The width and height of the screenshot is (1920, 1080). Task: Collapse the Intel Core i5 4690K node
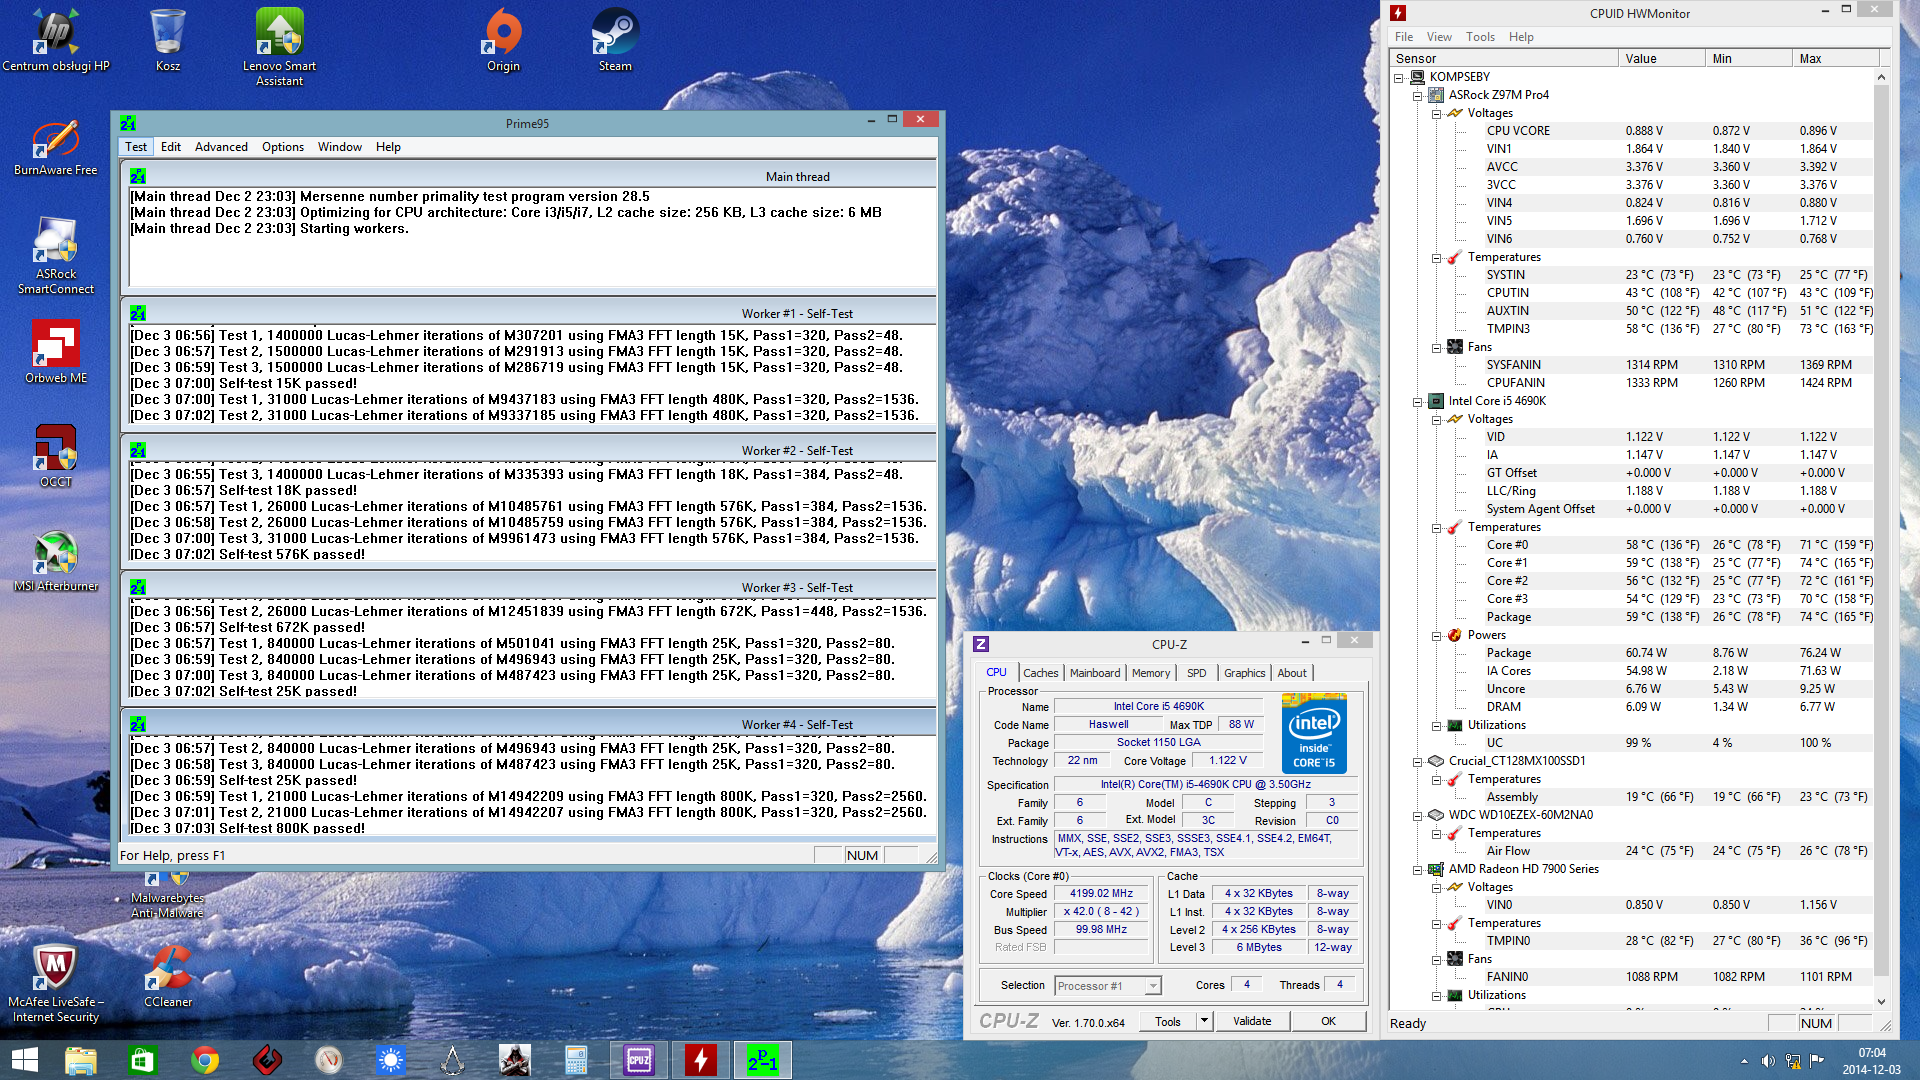1417,401
